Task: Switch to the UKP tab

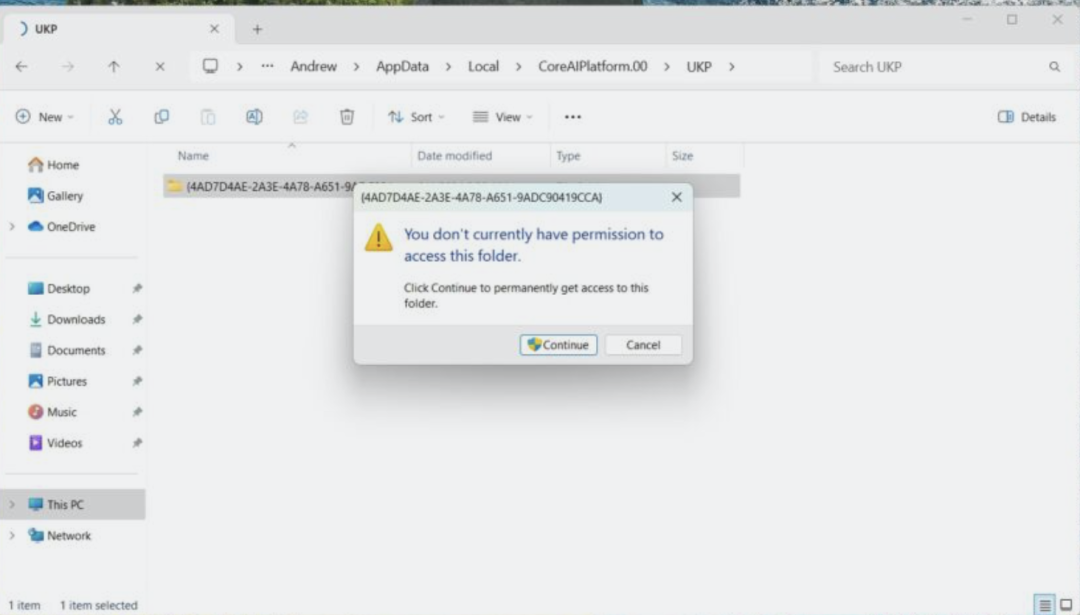Action: [x=118, y=29]
